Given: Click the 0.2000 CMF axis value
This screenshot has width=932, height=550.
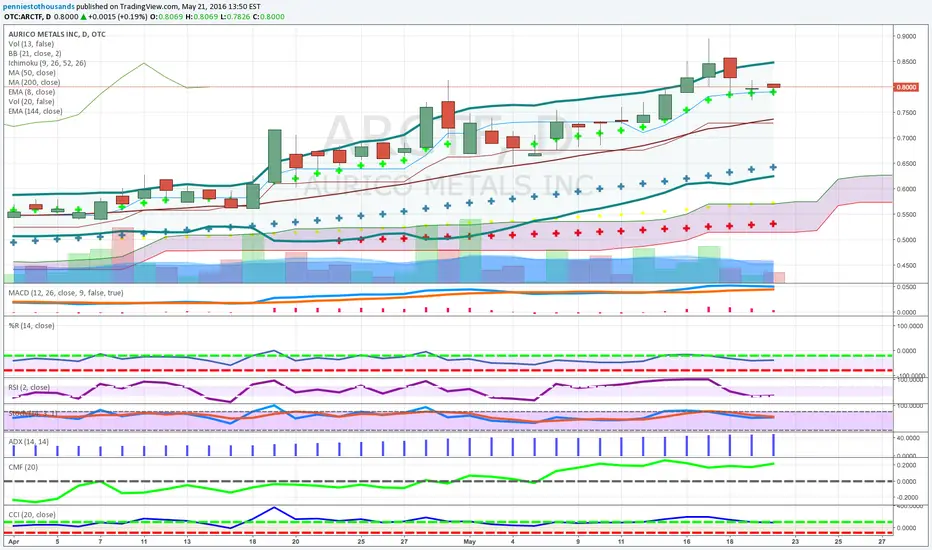Looking at the screenshot, I should [x=906, y=466].
